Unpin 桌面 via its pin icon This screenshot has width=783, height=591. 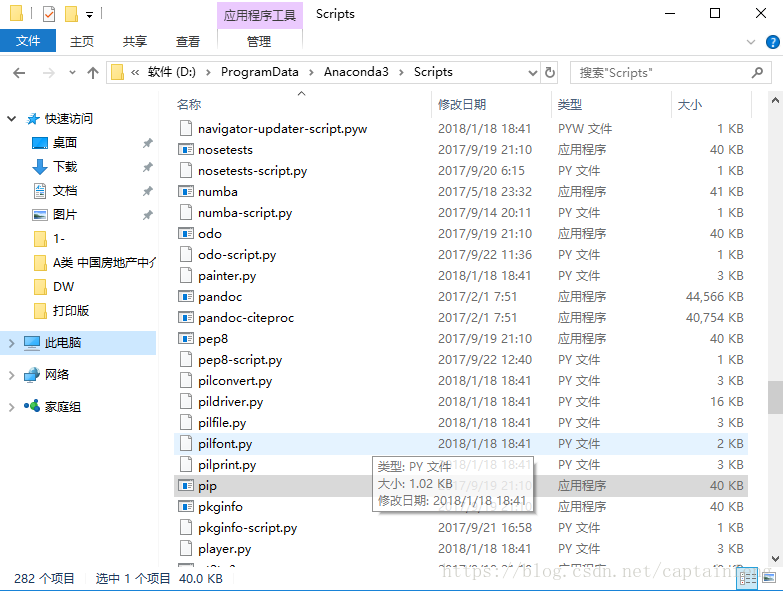pos(147,143)
